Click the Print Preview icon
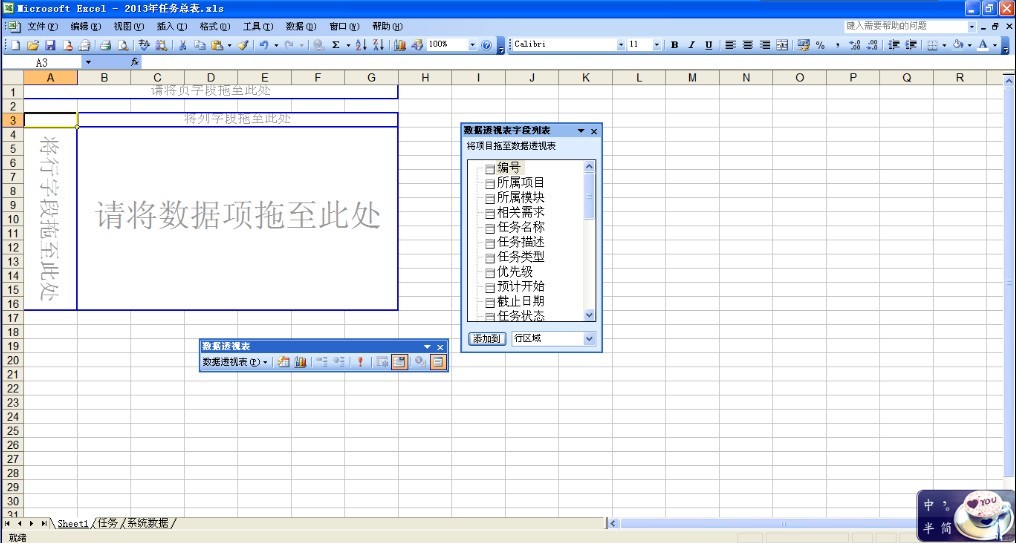Image resolution: width=1016 pixels, height=543 pixels. pyautogui.click(x=122, y=45)
